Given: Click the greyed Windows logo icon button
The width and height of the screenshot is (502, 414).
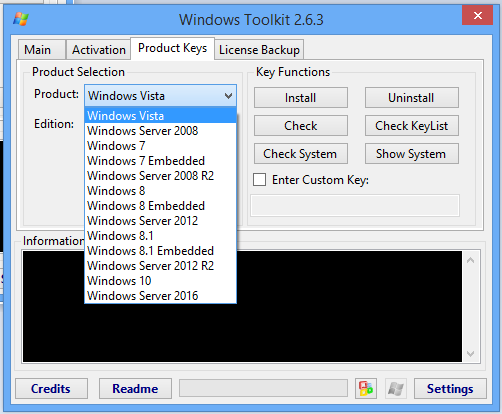Looking at the screenshot, I should pos(396,388).
